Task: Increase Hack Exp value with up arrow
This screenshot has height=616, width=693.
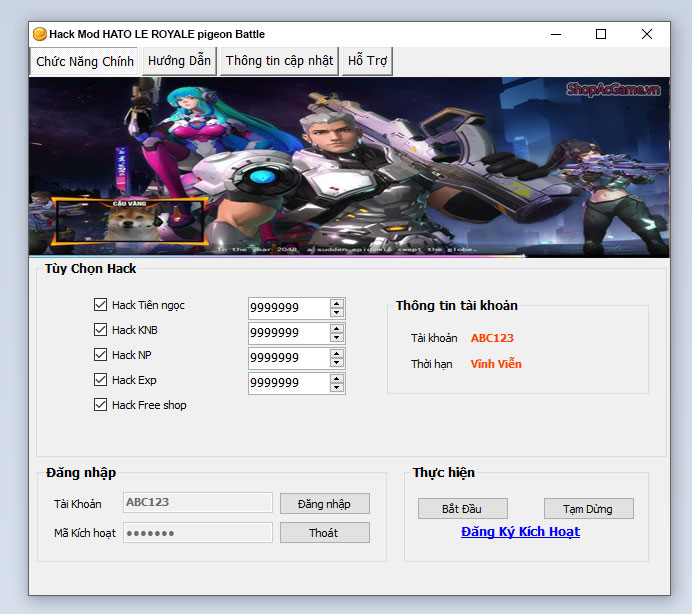Action: [337, 379]
